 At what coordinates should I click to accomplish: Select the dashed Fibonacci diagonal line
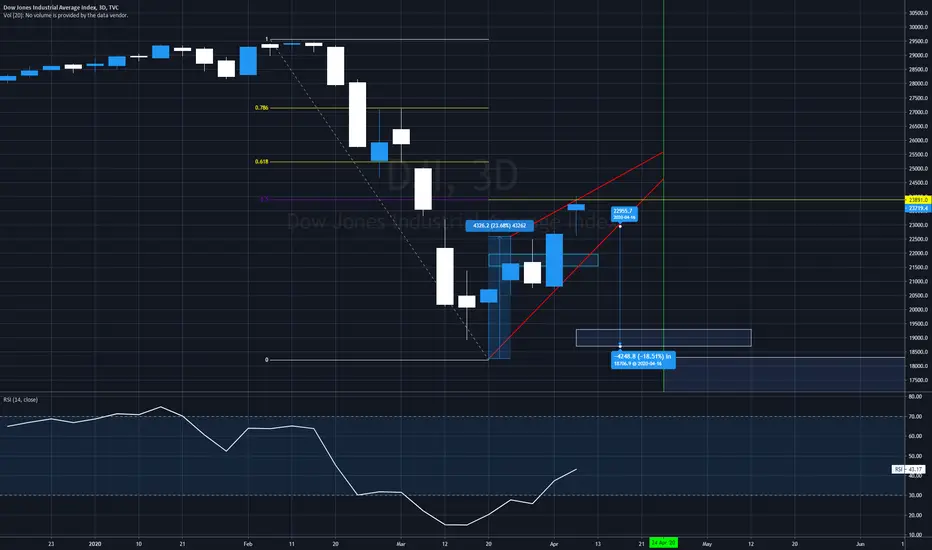(x=380, y=199)
